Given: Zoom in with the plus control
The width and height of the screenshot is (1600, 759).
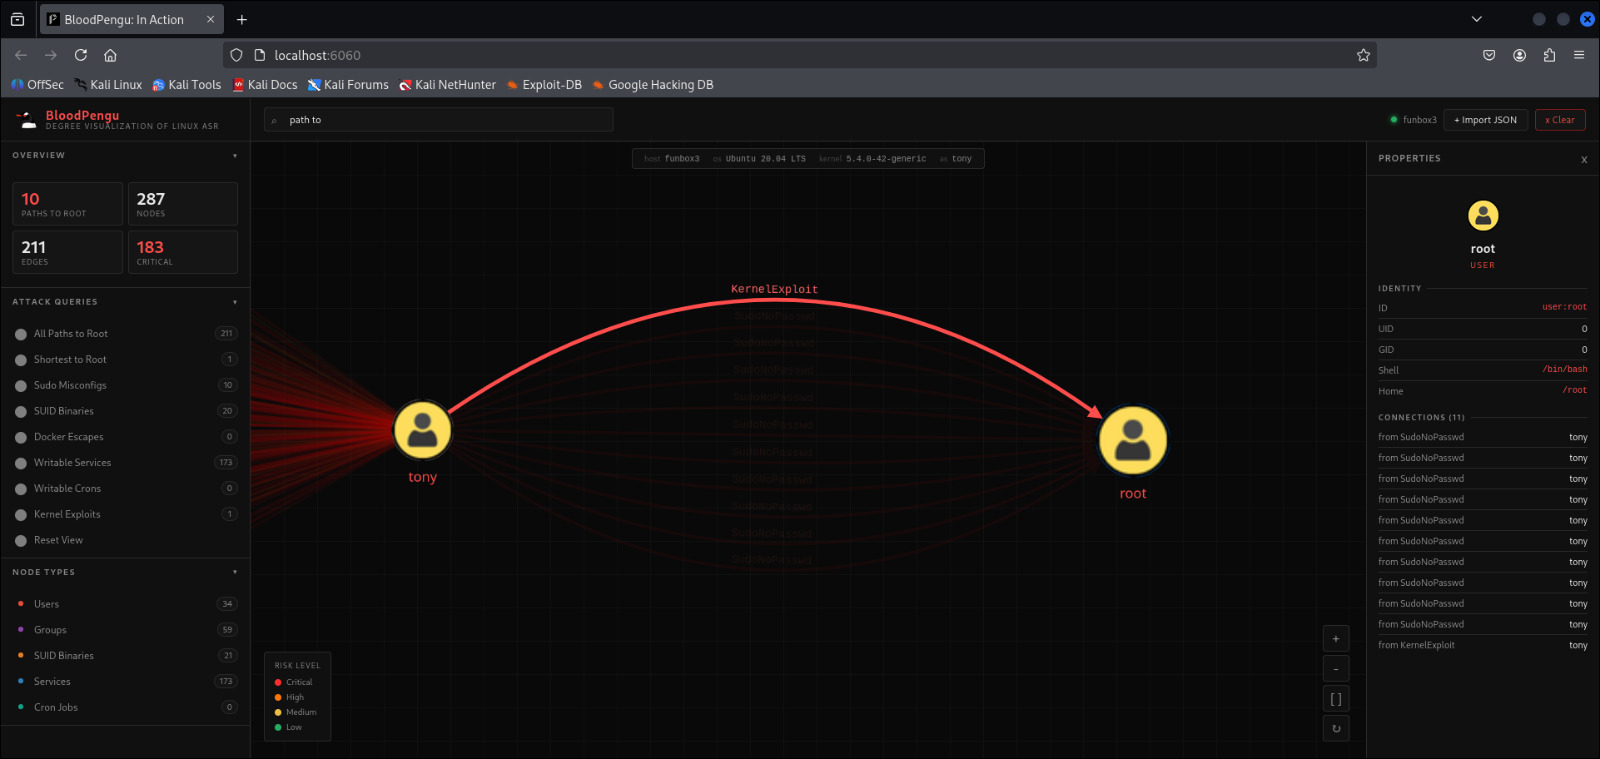Looking at the screenshot, I should pos(1336,639).
